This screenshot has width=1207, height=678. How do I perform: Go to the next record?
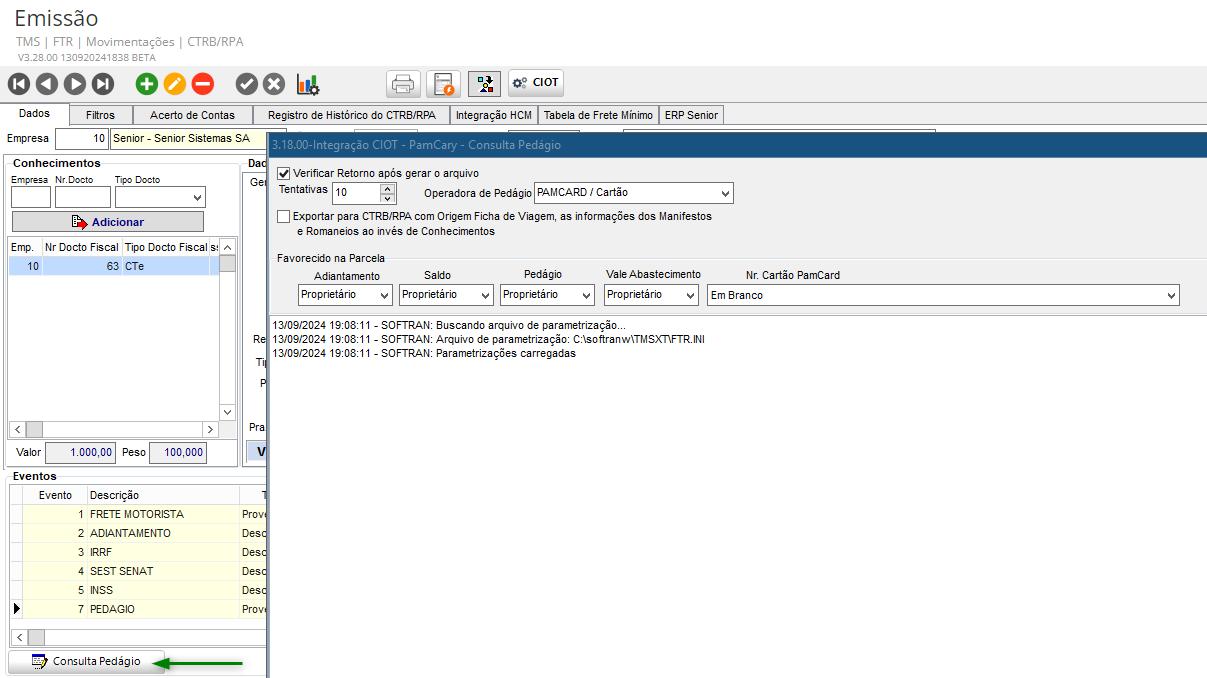tap(75, 84)
